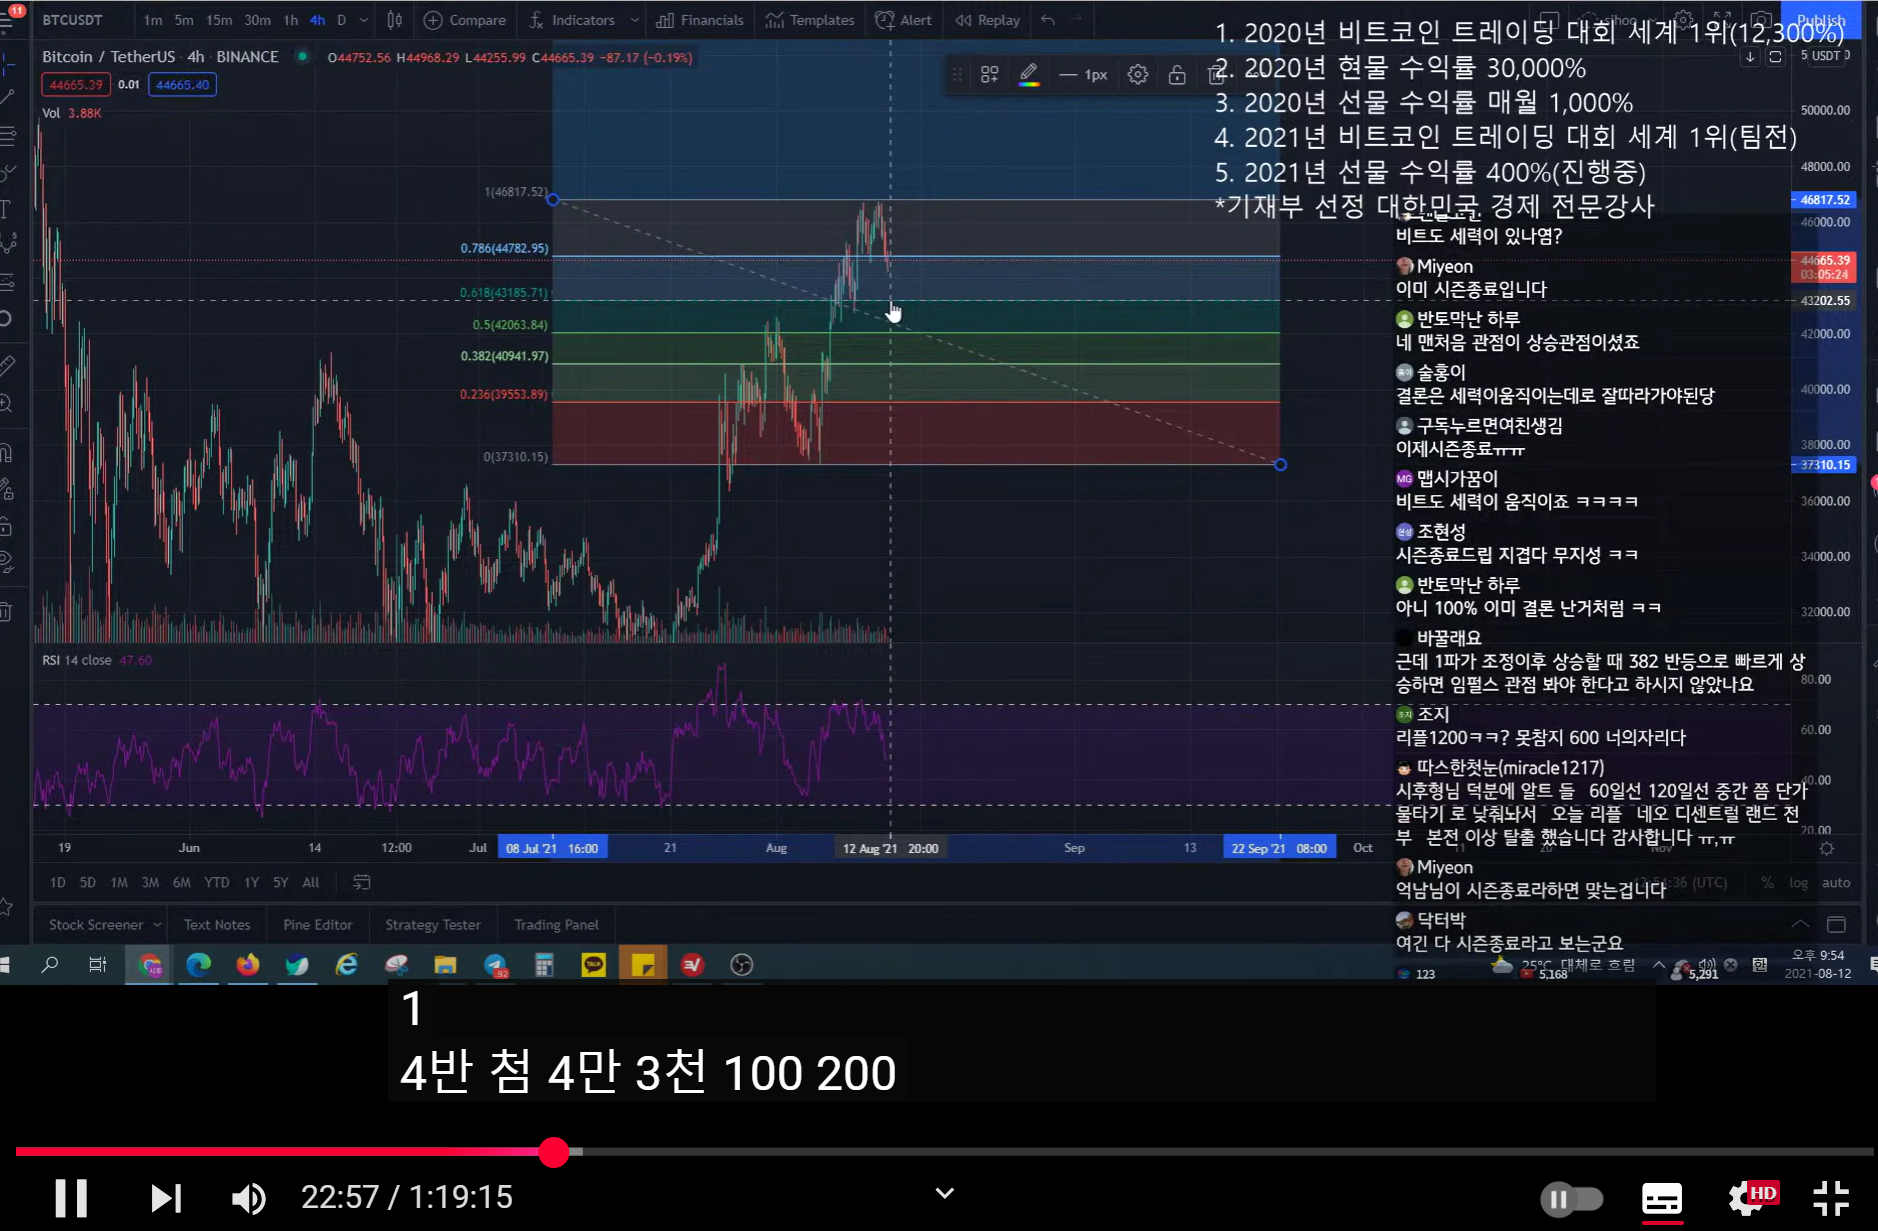Toggle the drawing lock icon
This screenshot has width=1878, height=1231.
(x=1177, y=74)
